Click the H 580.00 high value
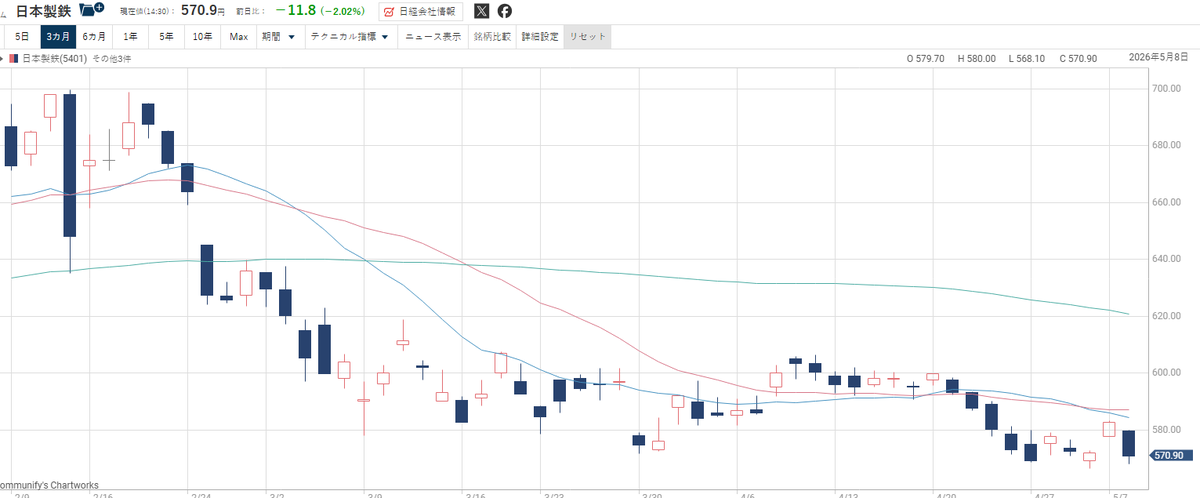Screen dimensions: 1200x498 [x=977, y=59]
